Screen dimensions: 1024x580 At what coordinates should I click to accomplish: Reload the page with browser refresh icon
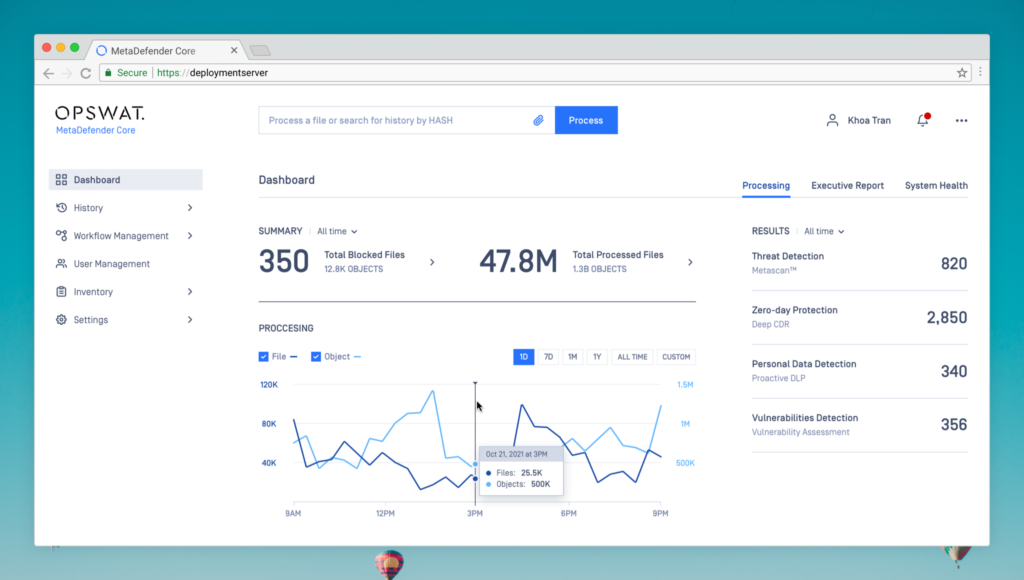86,73
